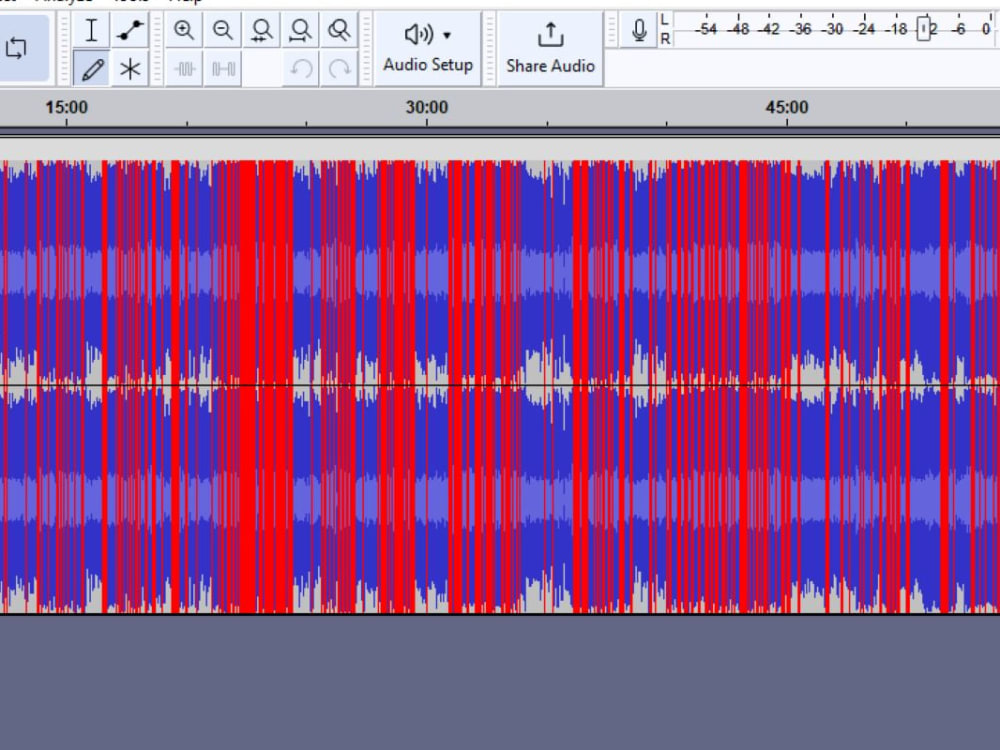Select the Envelope tool
Screen dimensions: 1000x750
click(x=130, y=30)
